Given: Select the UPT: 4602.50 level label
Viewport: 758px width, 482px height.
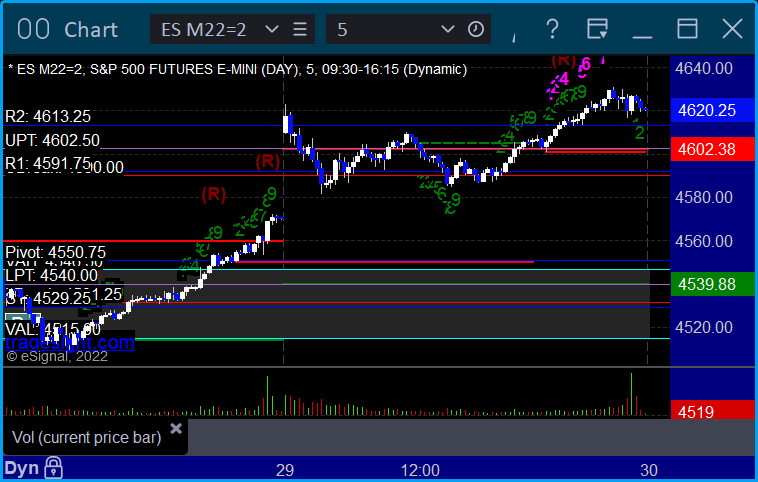Looking at the screenshot, I should [x=52, y=140].
